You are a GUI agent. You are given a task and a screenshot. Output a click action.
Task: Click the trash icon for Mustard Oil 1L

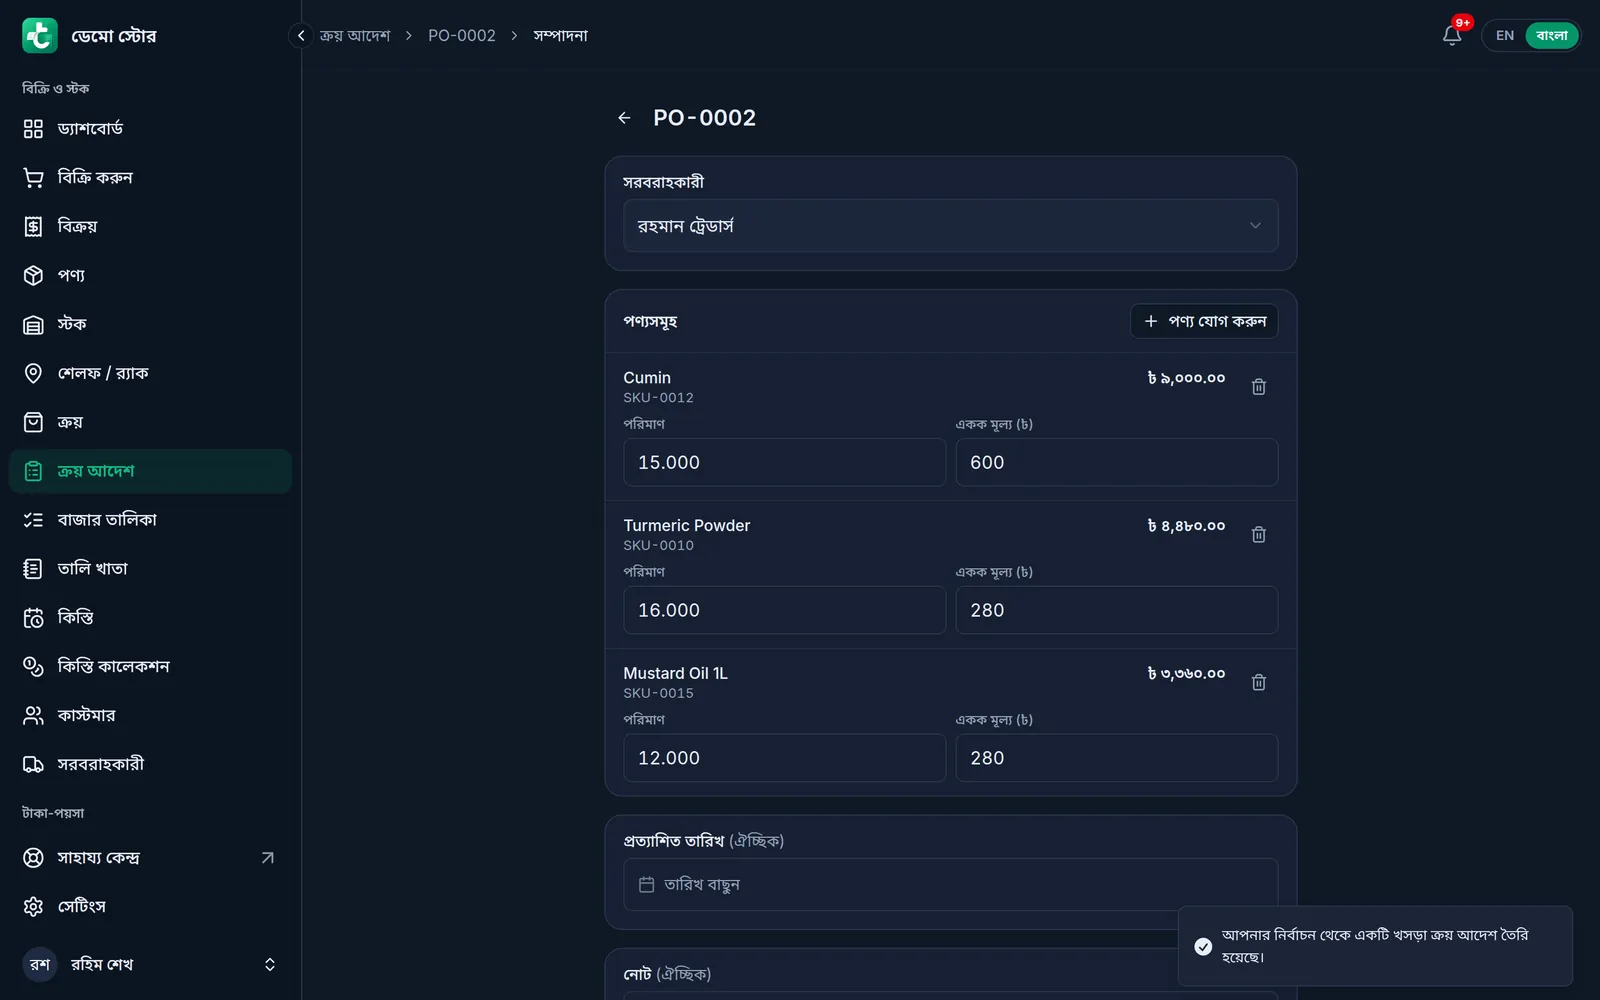pyautogui.click(x=1258, y=682)
